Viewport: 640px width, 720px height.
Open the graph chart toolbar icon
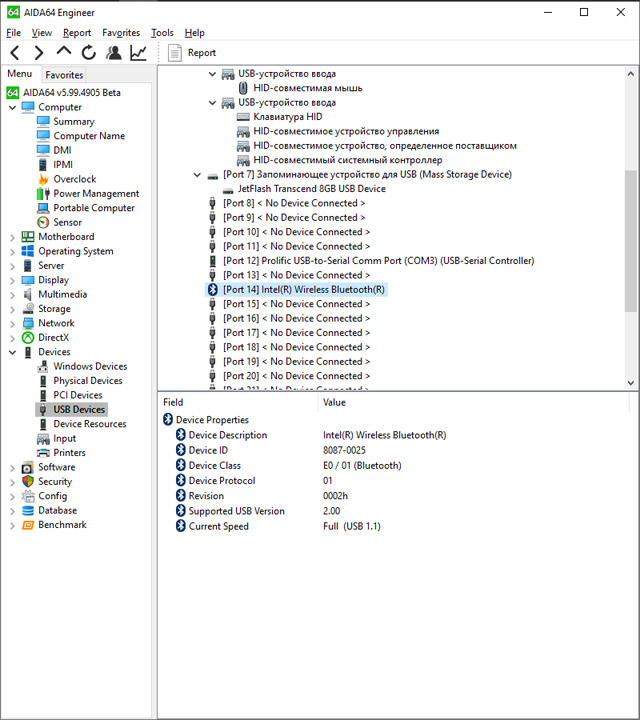138,53
